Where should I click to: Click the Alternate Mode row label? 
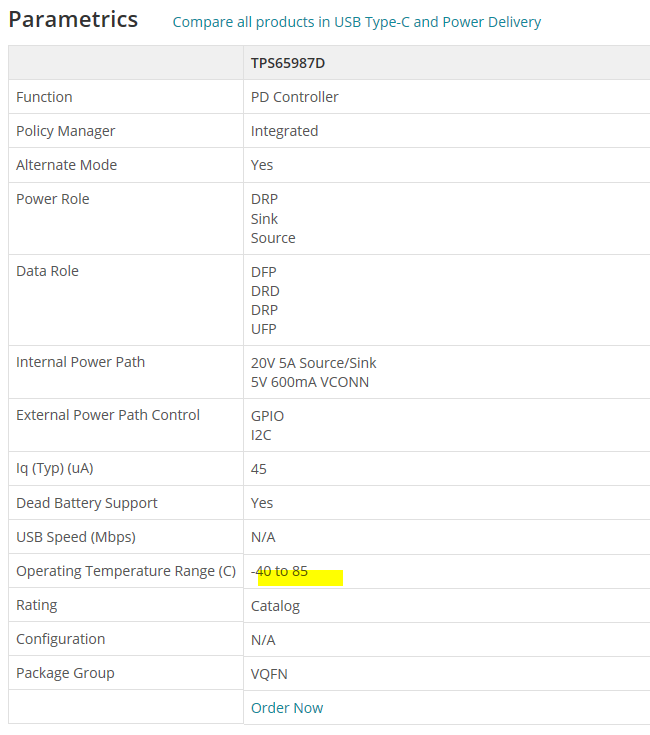[x=66, y=165]
